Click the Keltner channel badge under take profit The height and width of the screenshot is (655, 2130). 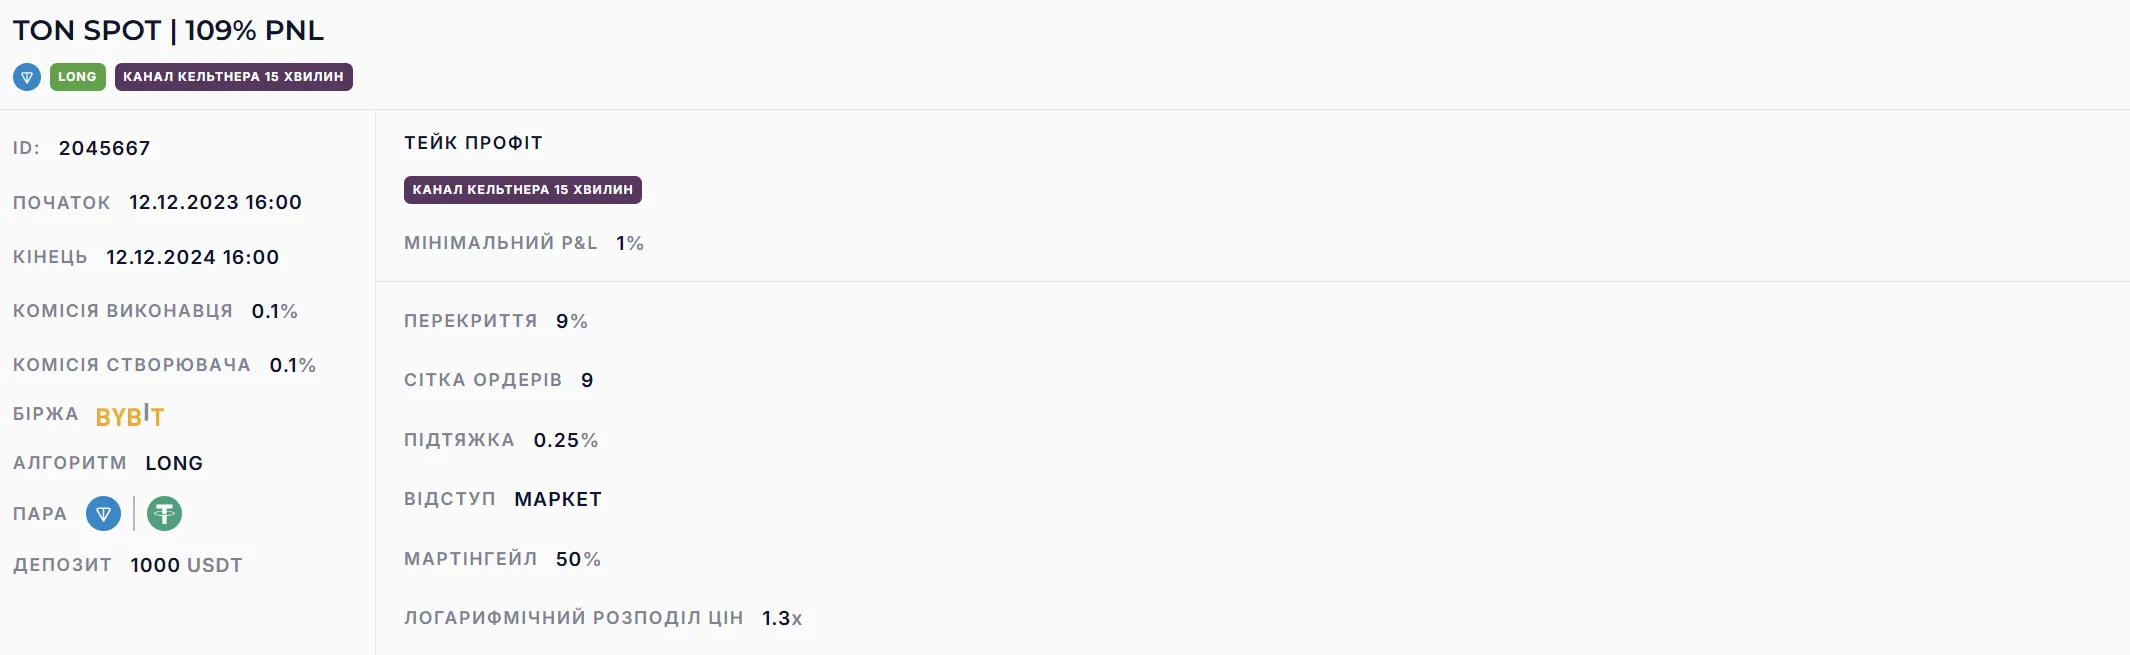[x=522, y=190]
